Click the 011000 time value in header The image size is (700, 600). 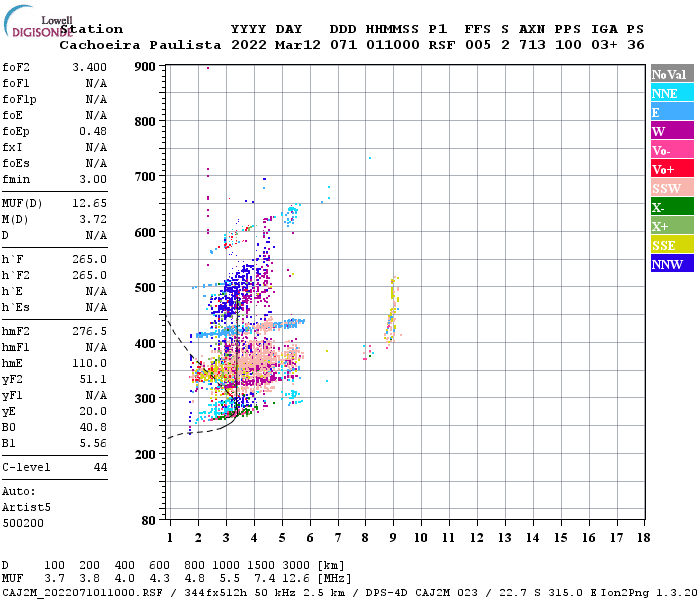393,45
